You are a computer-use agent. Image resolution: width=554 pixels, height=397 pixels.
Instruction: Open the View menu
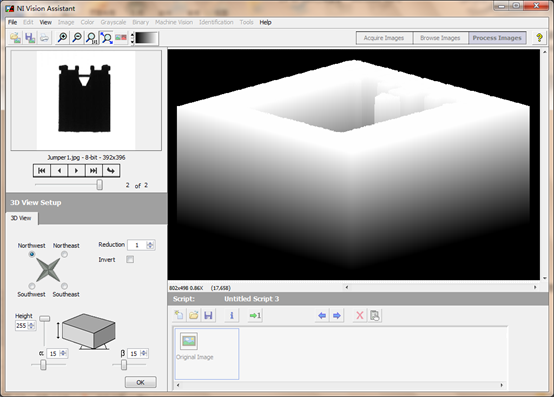coord(45,22)
